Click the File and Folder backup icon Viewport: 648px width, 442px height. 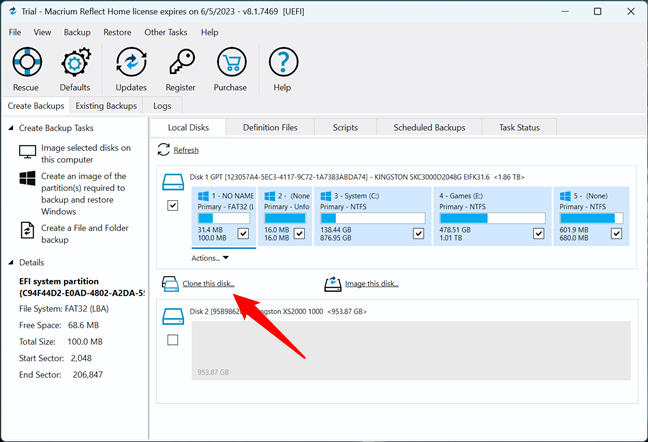pyautogui.click(x=27, y=231)
